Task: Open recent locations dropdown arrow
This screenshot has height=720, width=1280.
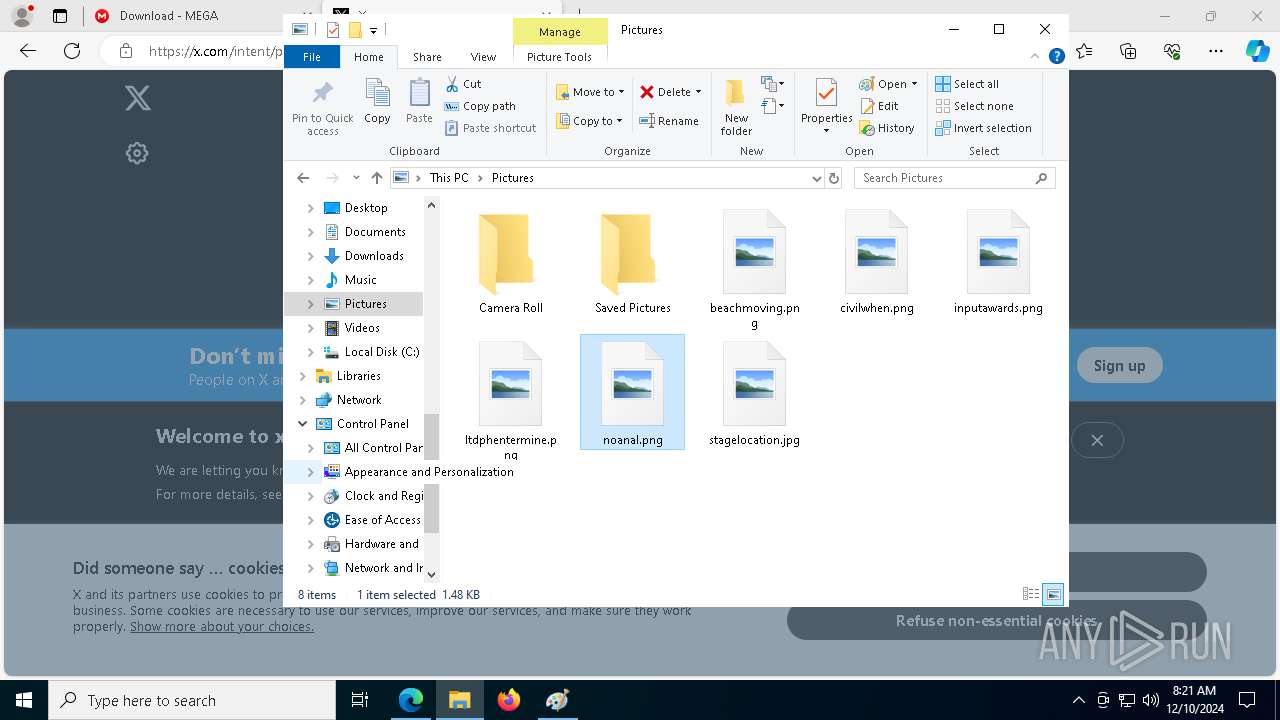Action: [356, 178]
